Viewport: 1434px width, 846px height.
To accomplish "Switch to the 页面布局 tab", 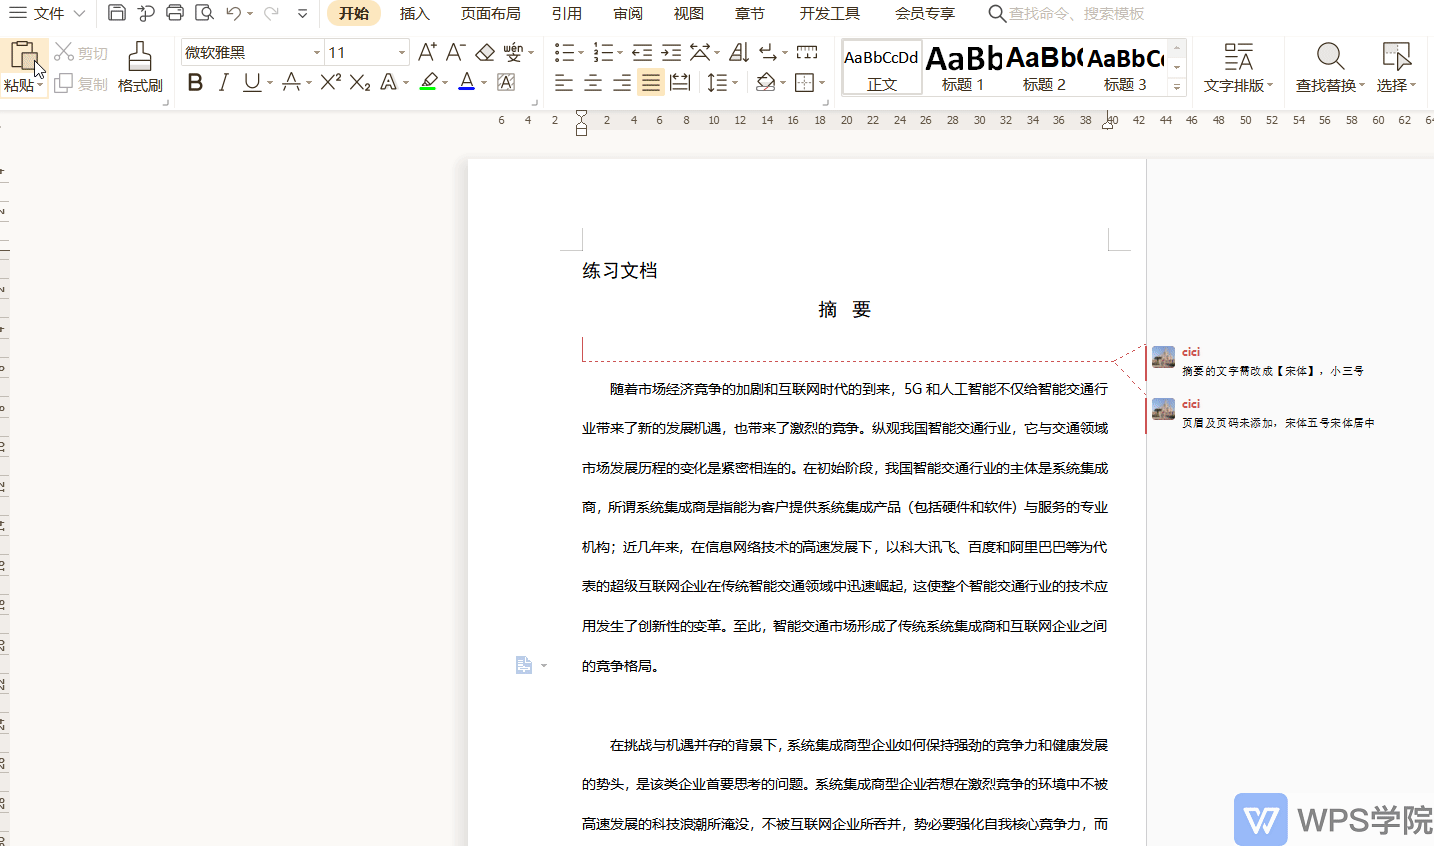I will click(490, 13).
